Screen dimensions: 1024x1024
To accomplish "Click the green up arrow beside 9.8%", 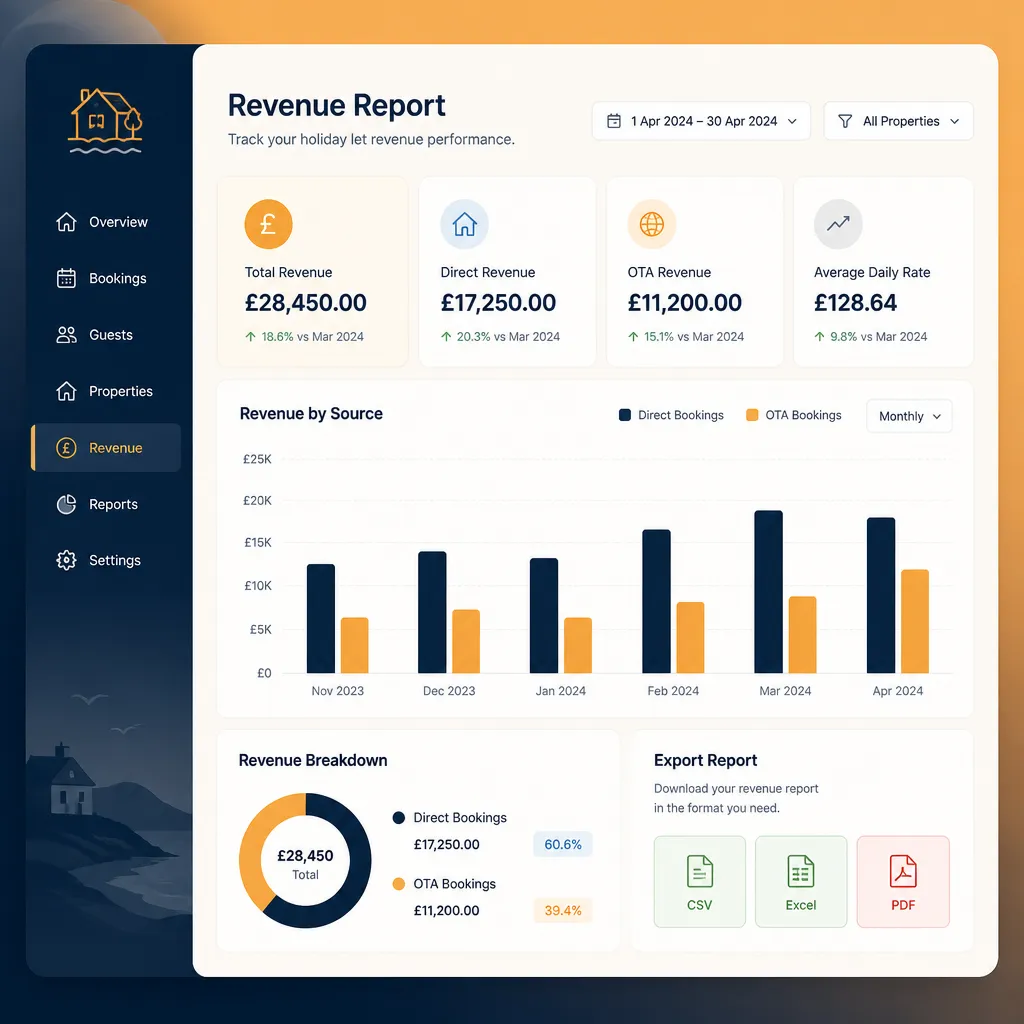I will click(x=820, y=337).
